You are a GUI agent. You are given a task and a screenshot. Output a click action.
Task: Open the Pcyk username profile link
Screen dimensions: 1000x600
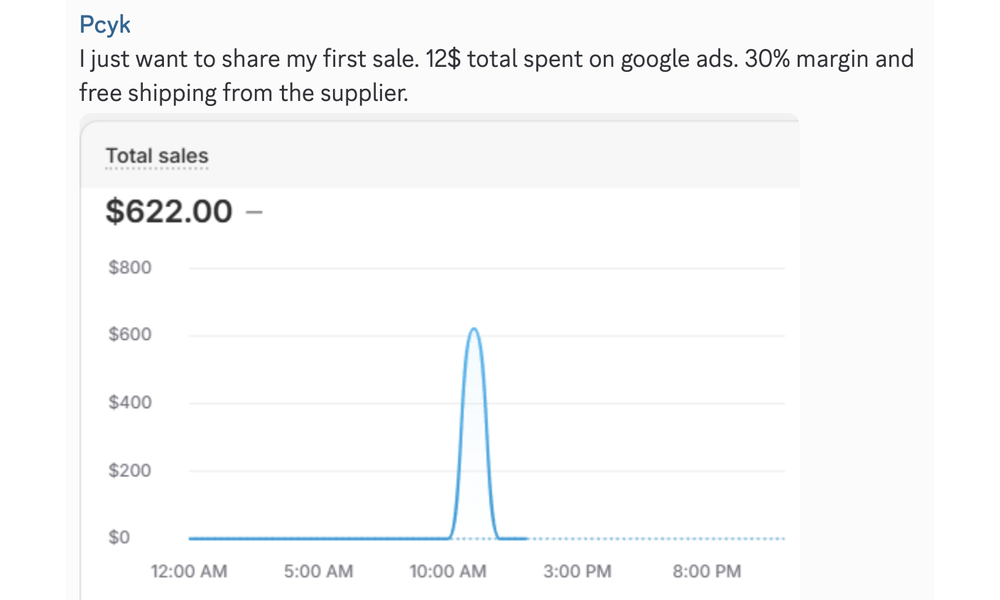[105, 25]
